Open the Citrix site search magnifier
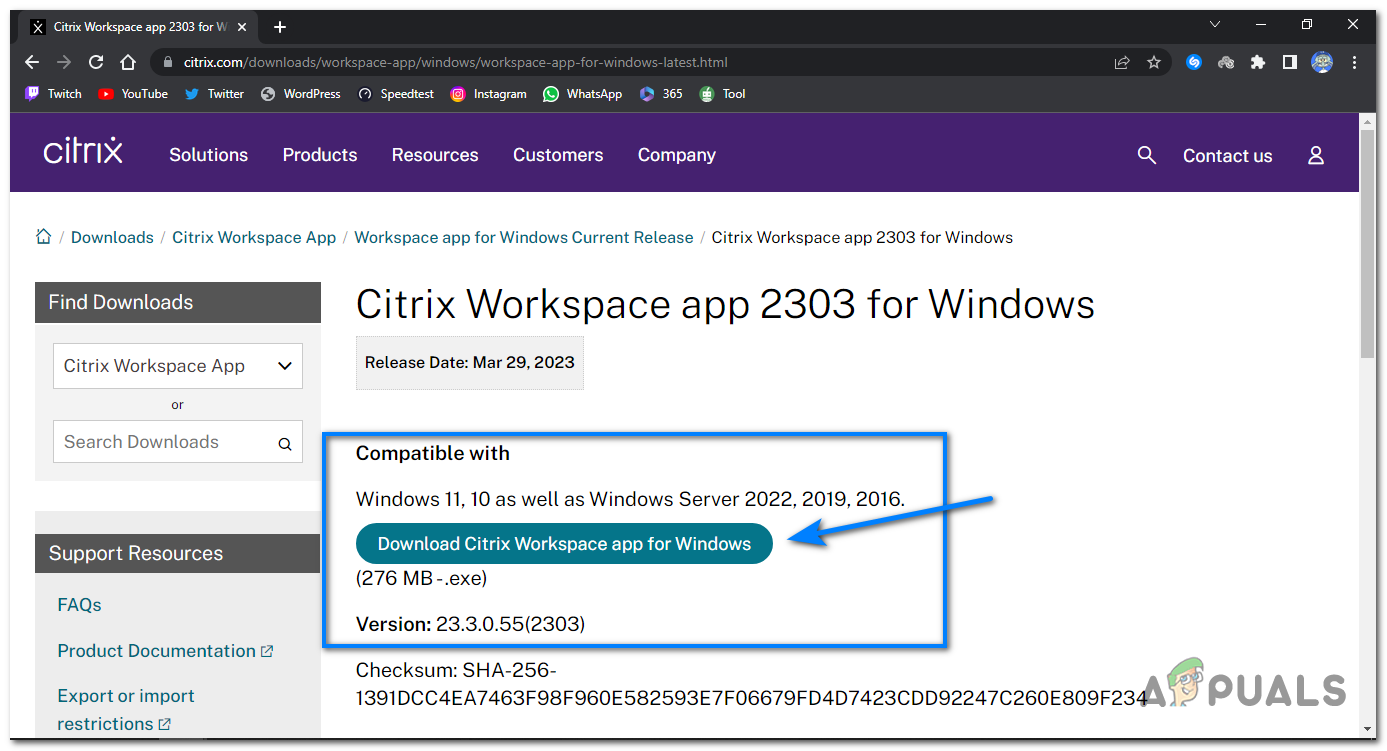The height and width of the screenshot is (751, 1387). coord(1147,155)
